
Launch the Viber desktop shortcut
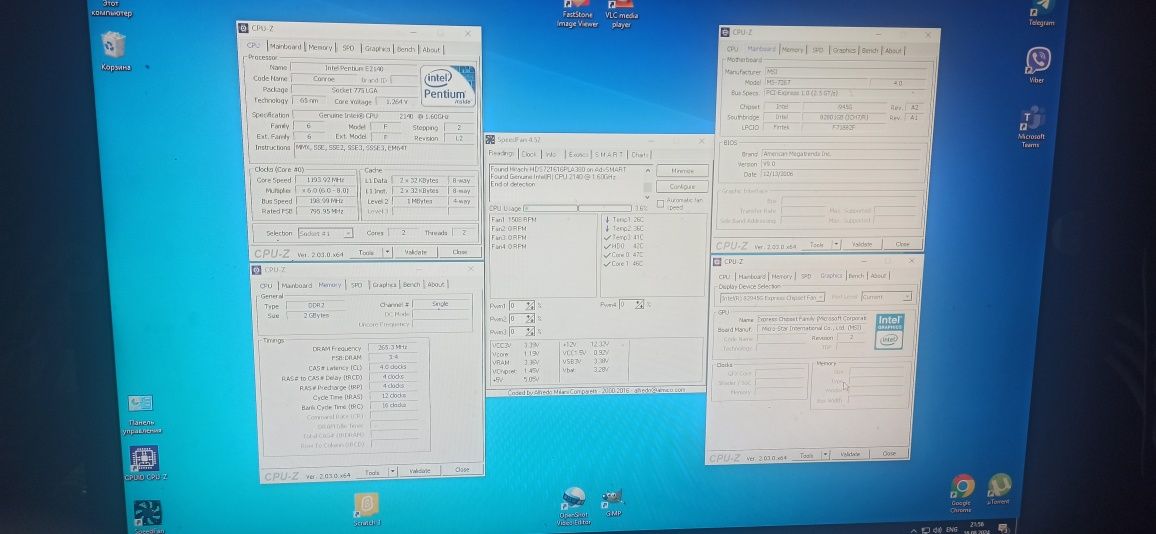(x=1037, y=65)
